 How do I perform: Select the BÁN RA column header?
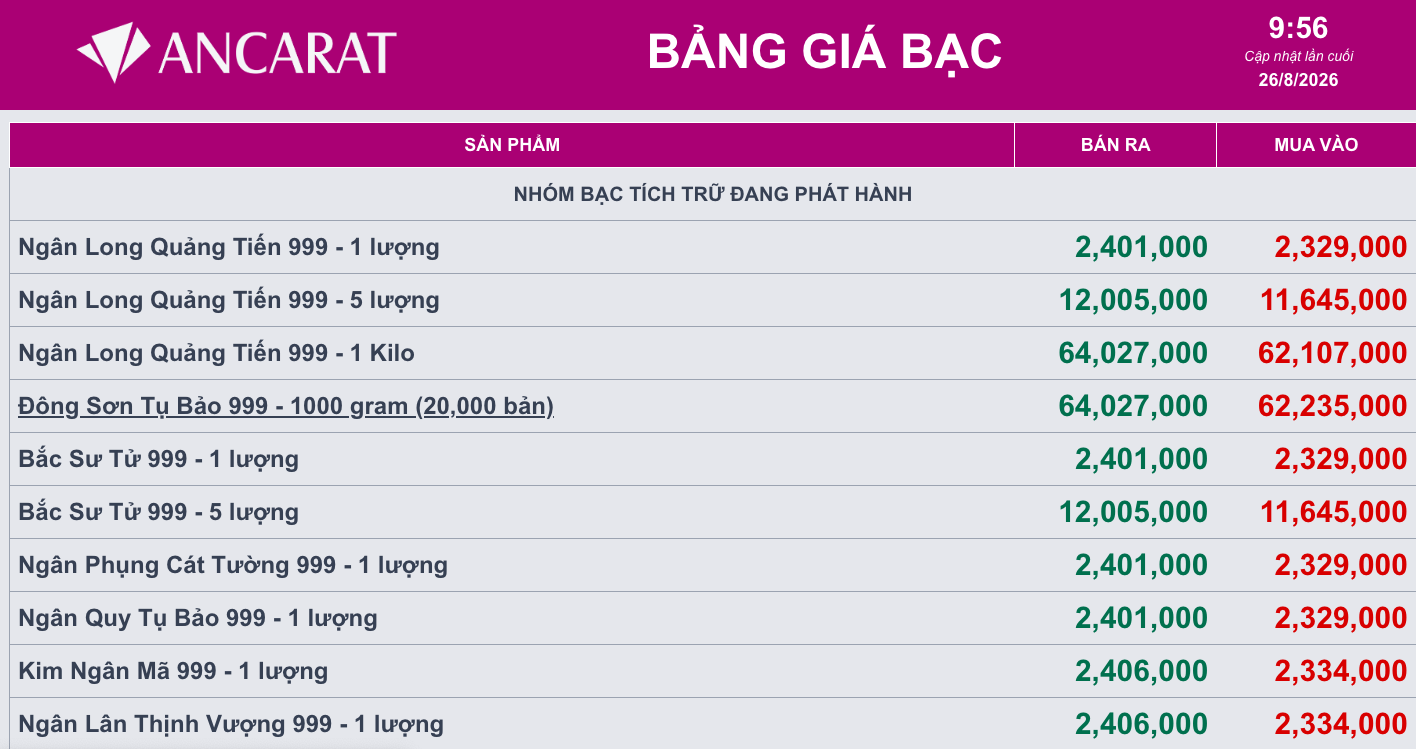coord(1115,145)
